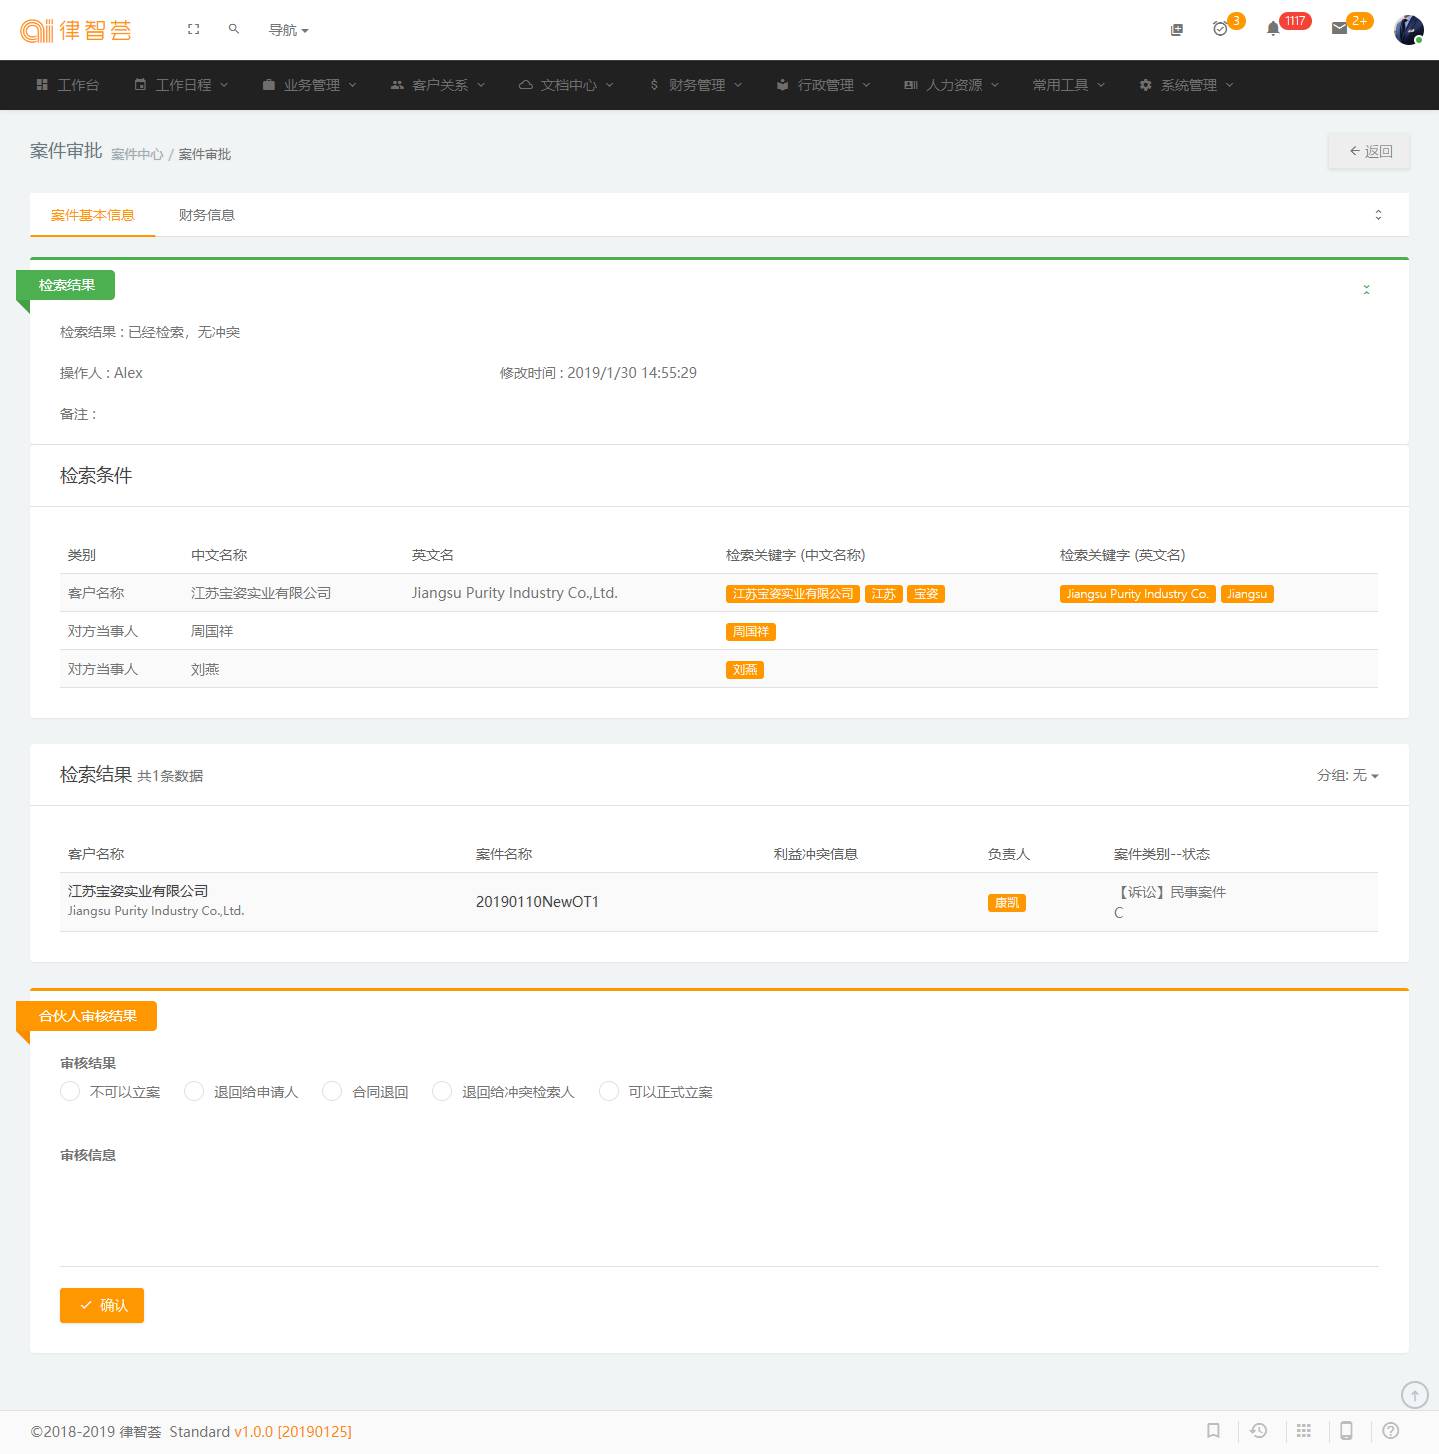Select the 不可以立案 radio option

coord(70,1091)
